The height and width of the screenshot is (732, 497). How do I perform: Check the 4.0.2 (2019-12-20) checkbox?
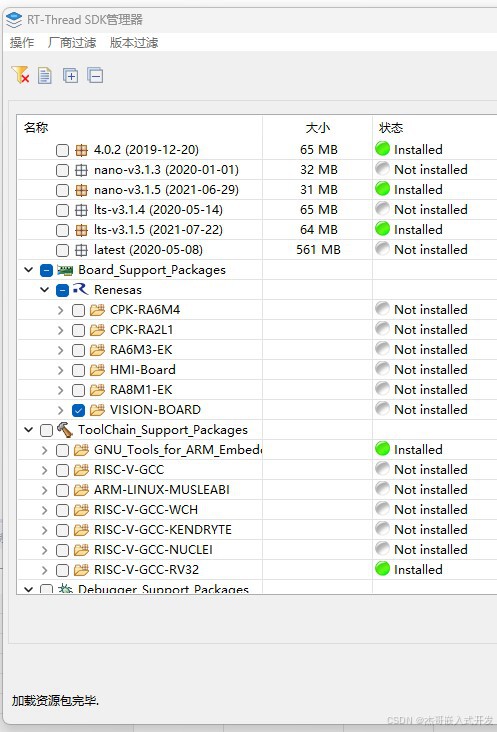(x=62, y=150)
